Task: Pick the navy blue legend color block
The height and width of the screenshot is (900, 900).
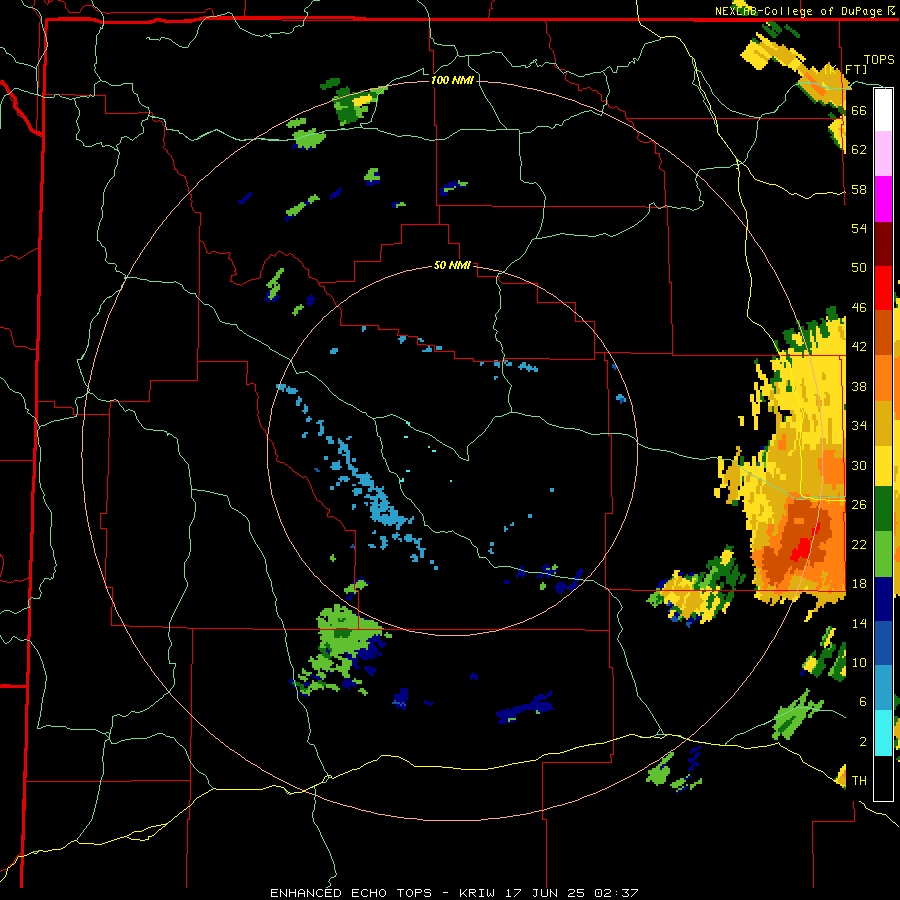Action: click(x=883, y=599)
